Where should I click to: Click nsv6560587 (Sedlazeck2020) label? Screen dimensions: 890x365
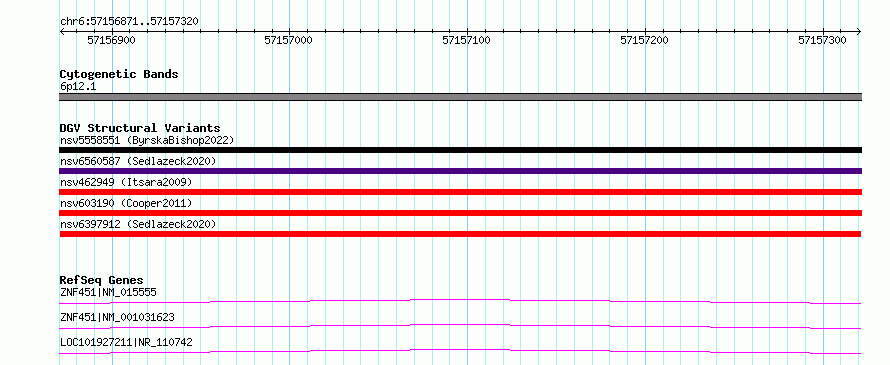click(138, 161)
